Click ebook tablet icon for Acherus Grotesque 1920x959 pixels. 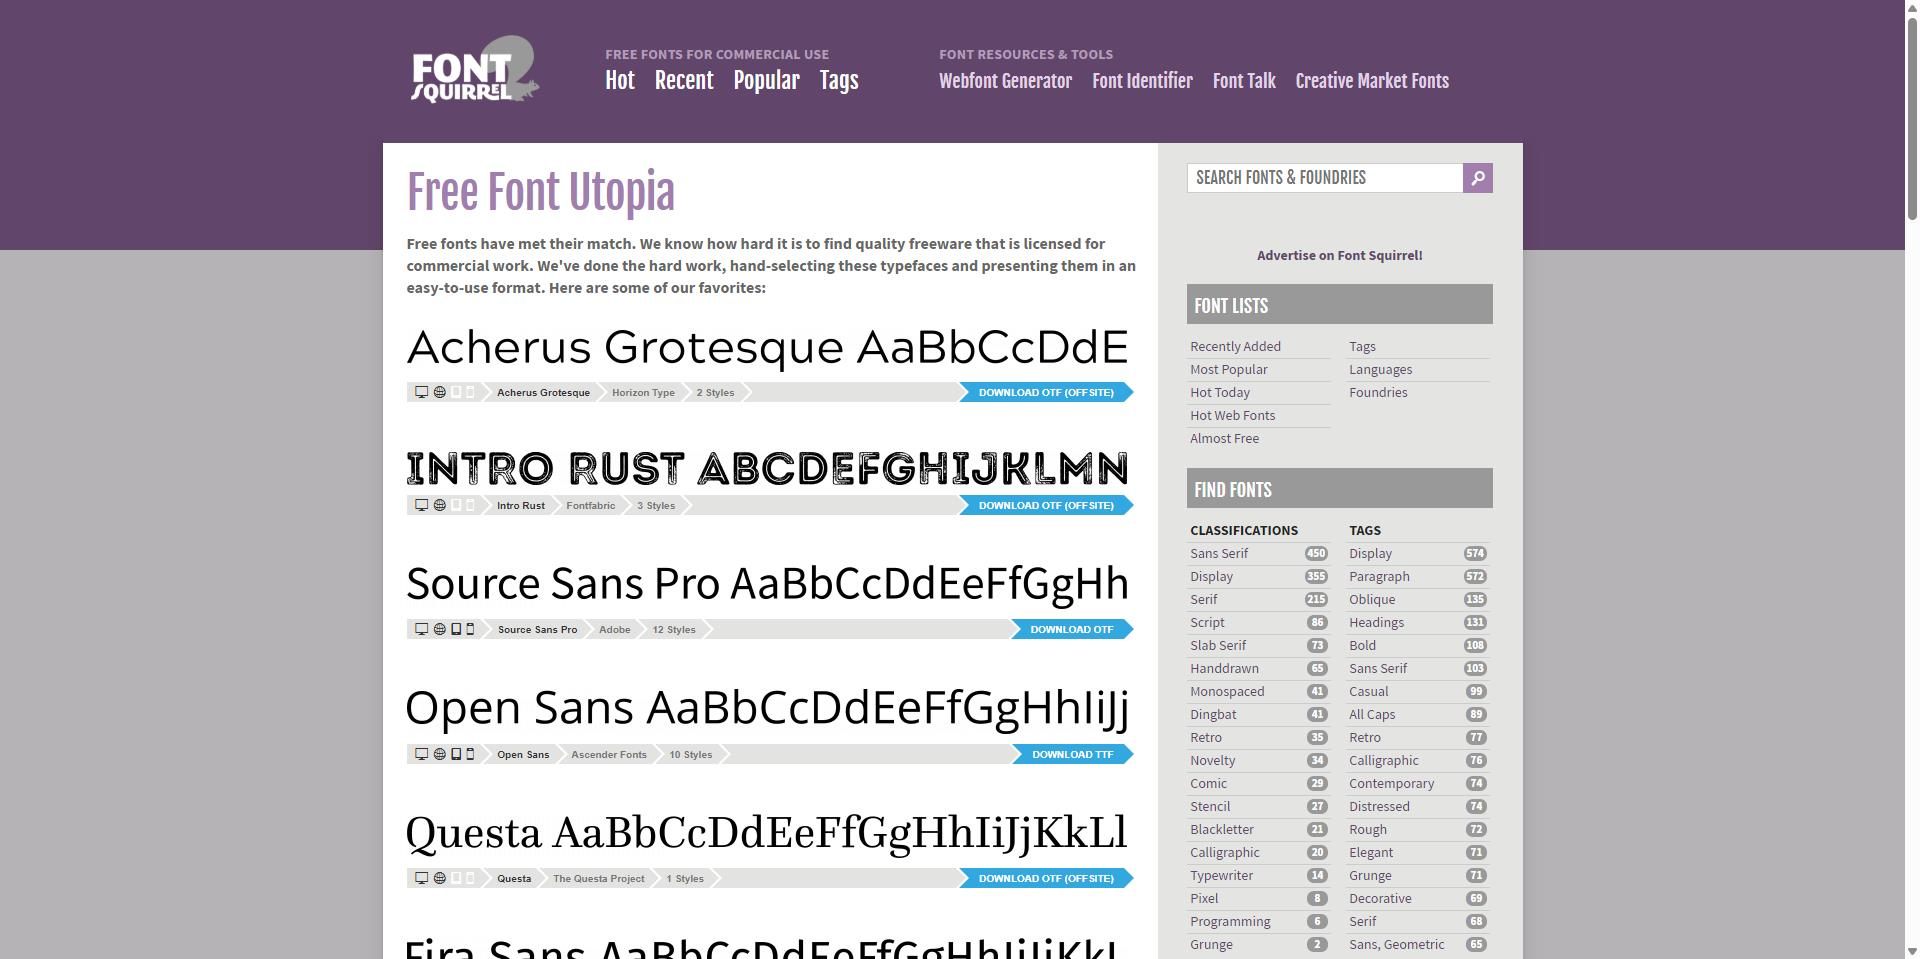pos(456,392)
